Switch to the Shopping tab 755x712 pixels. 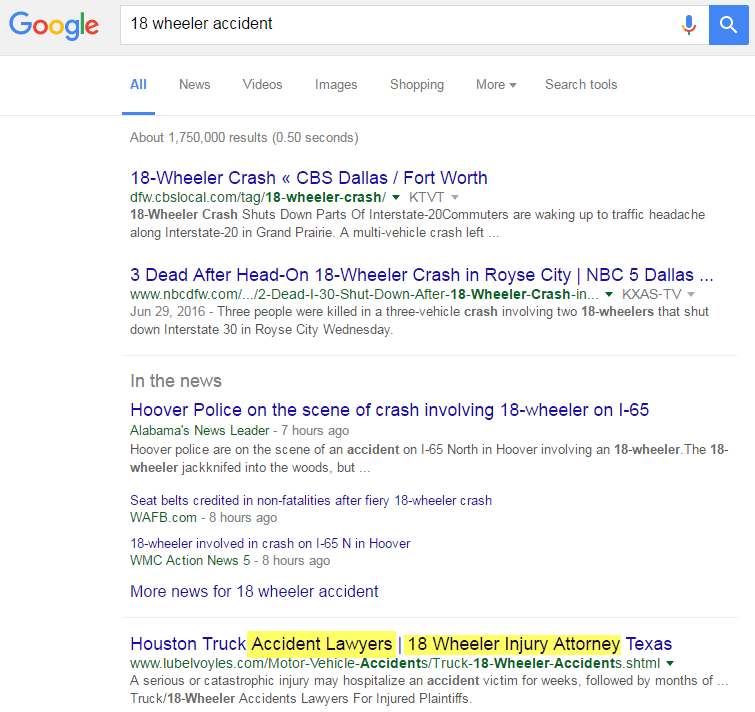click(417, 85)
